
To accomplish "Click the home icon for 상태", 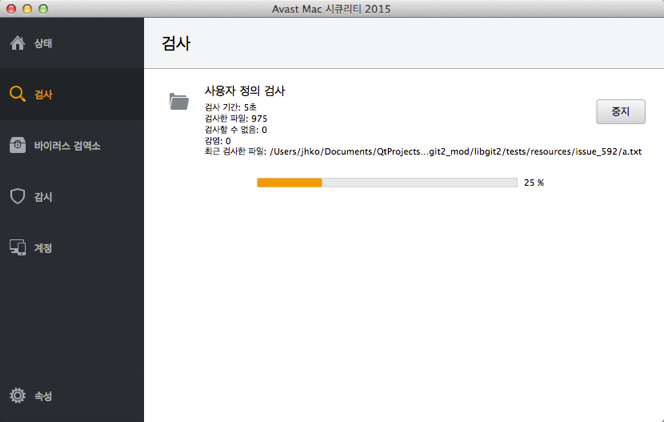I will pyautogui.click(x=17, y=43).
